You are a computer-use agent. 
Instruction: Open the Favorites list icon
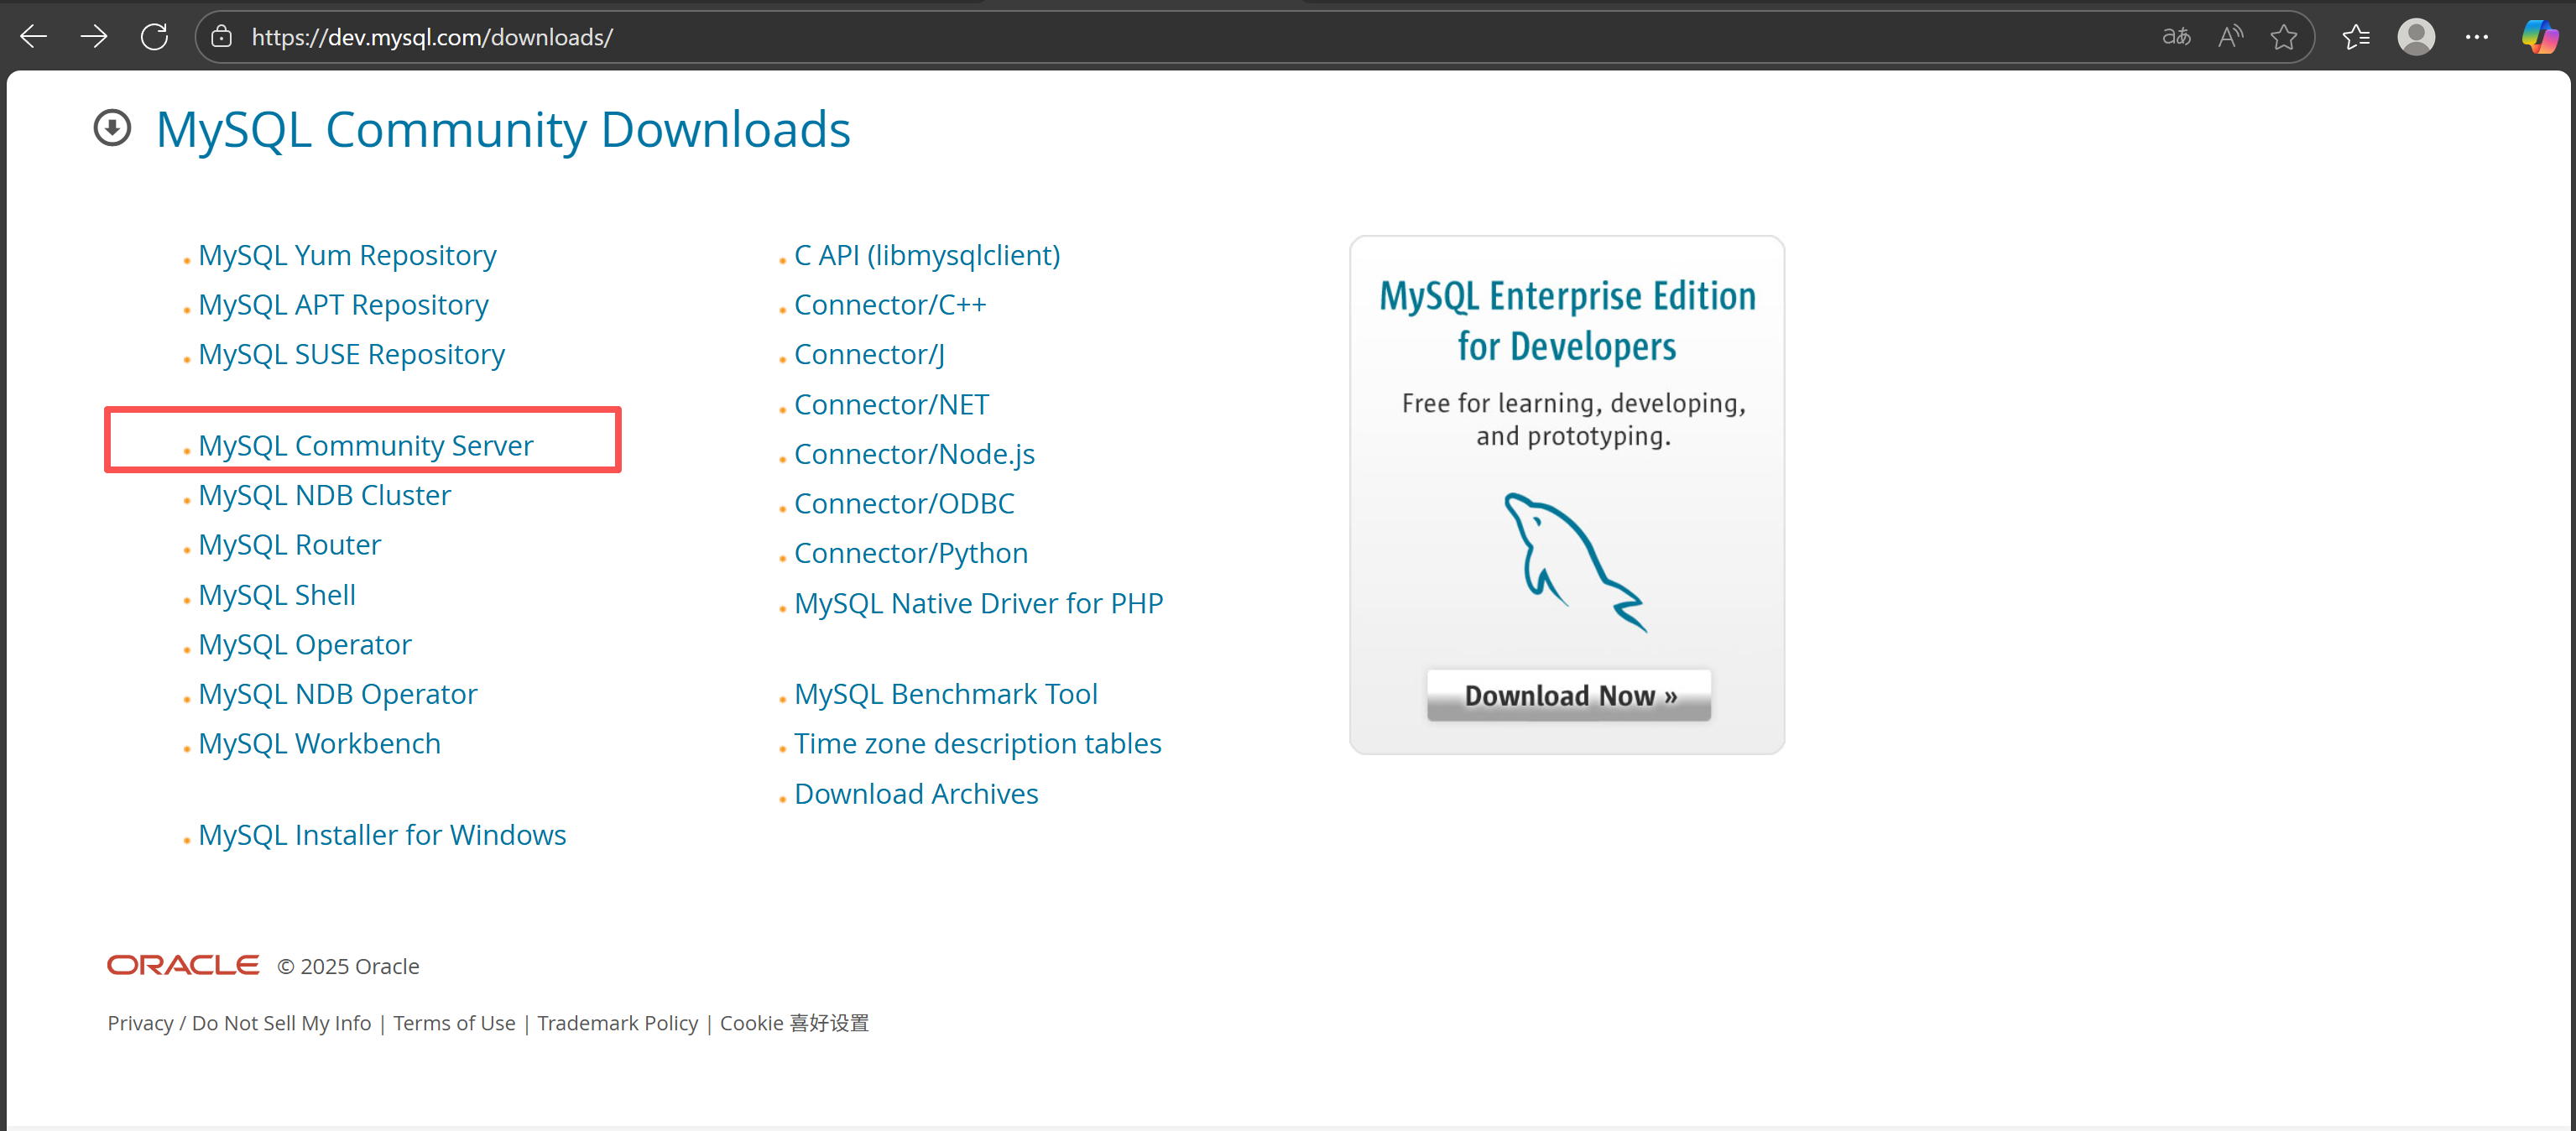click(2356, 37)
